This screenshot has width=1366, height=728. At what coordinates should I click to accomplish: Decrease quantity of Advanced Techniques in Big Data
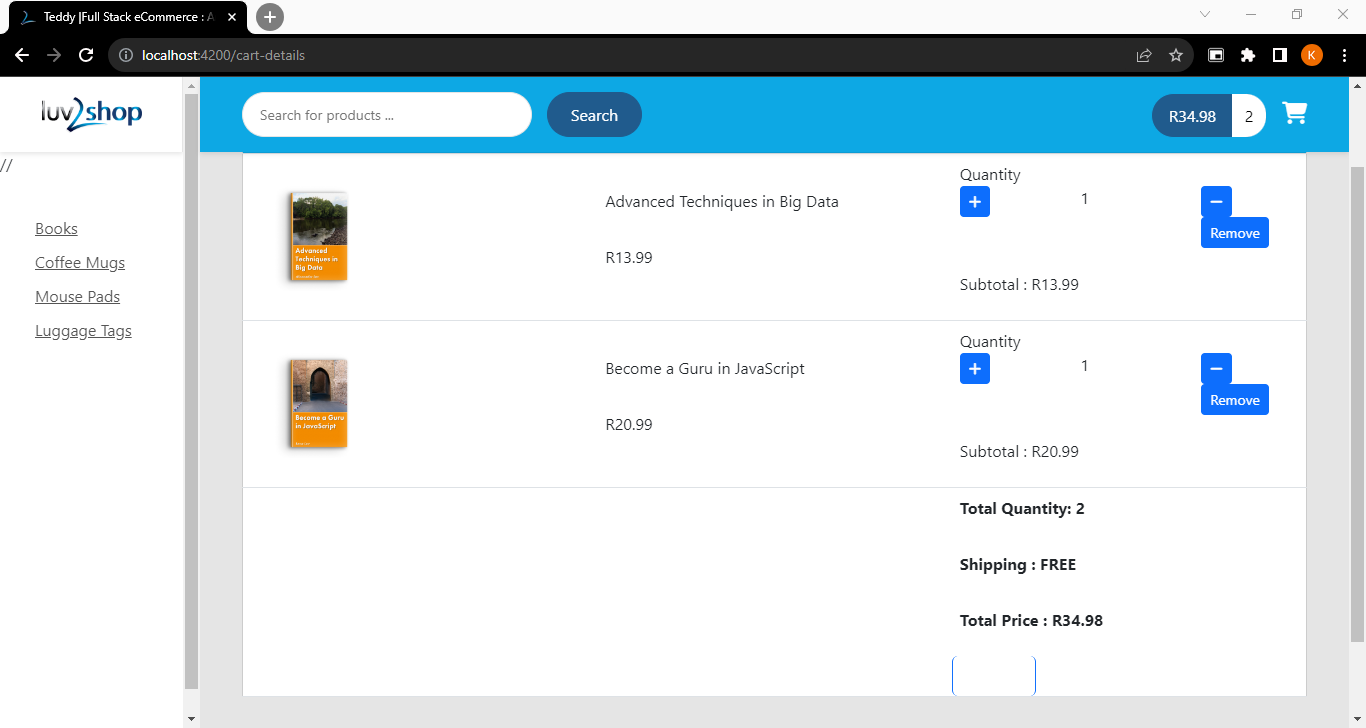click(x=1216, y=202)
